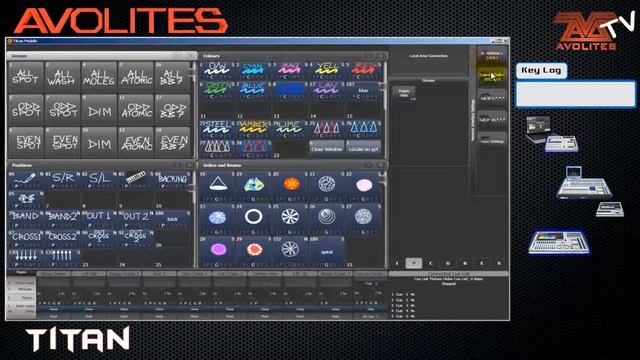Choose the pink circle gobo palette 22
Screen dimensions: 640x360
pos(364,186)
